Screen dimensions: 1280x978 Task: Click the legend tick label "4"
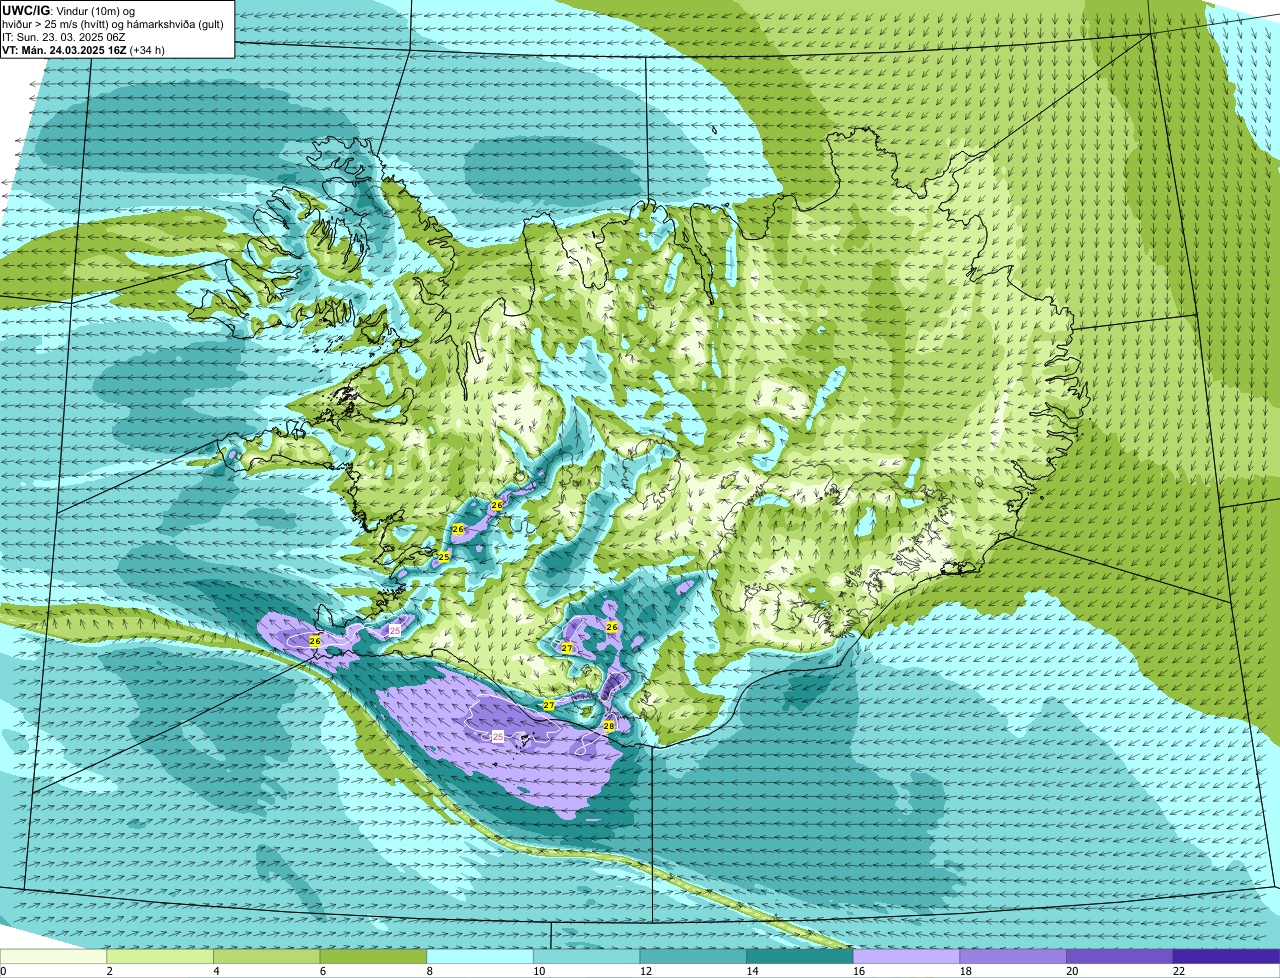click(216, 971)
